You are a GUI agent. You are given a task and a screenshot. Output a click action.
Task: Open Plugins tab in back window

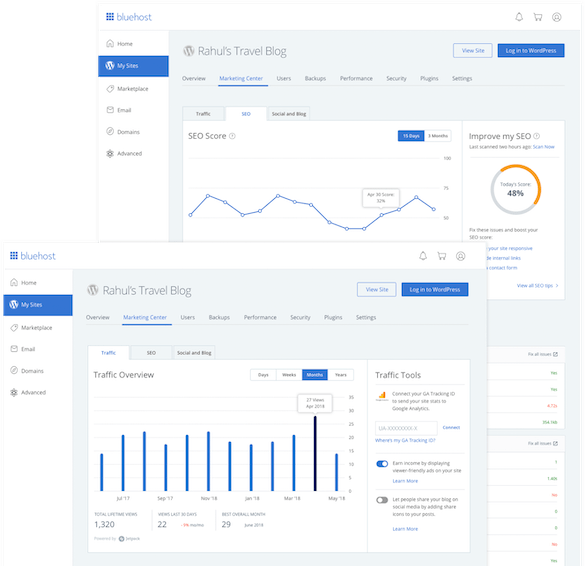[429, 78]
